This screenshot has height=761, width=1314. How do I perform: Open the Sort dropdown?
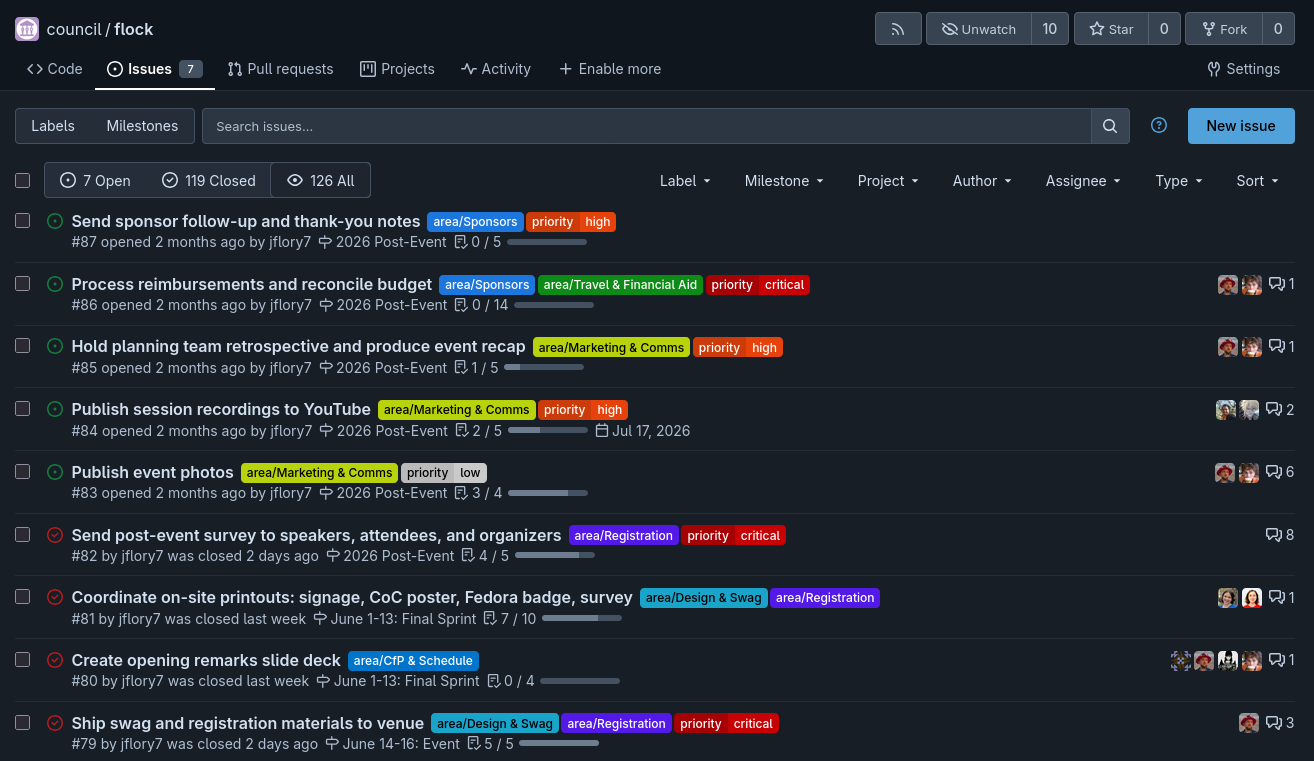pyautogui.click(x=1257, y=181)
